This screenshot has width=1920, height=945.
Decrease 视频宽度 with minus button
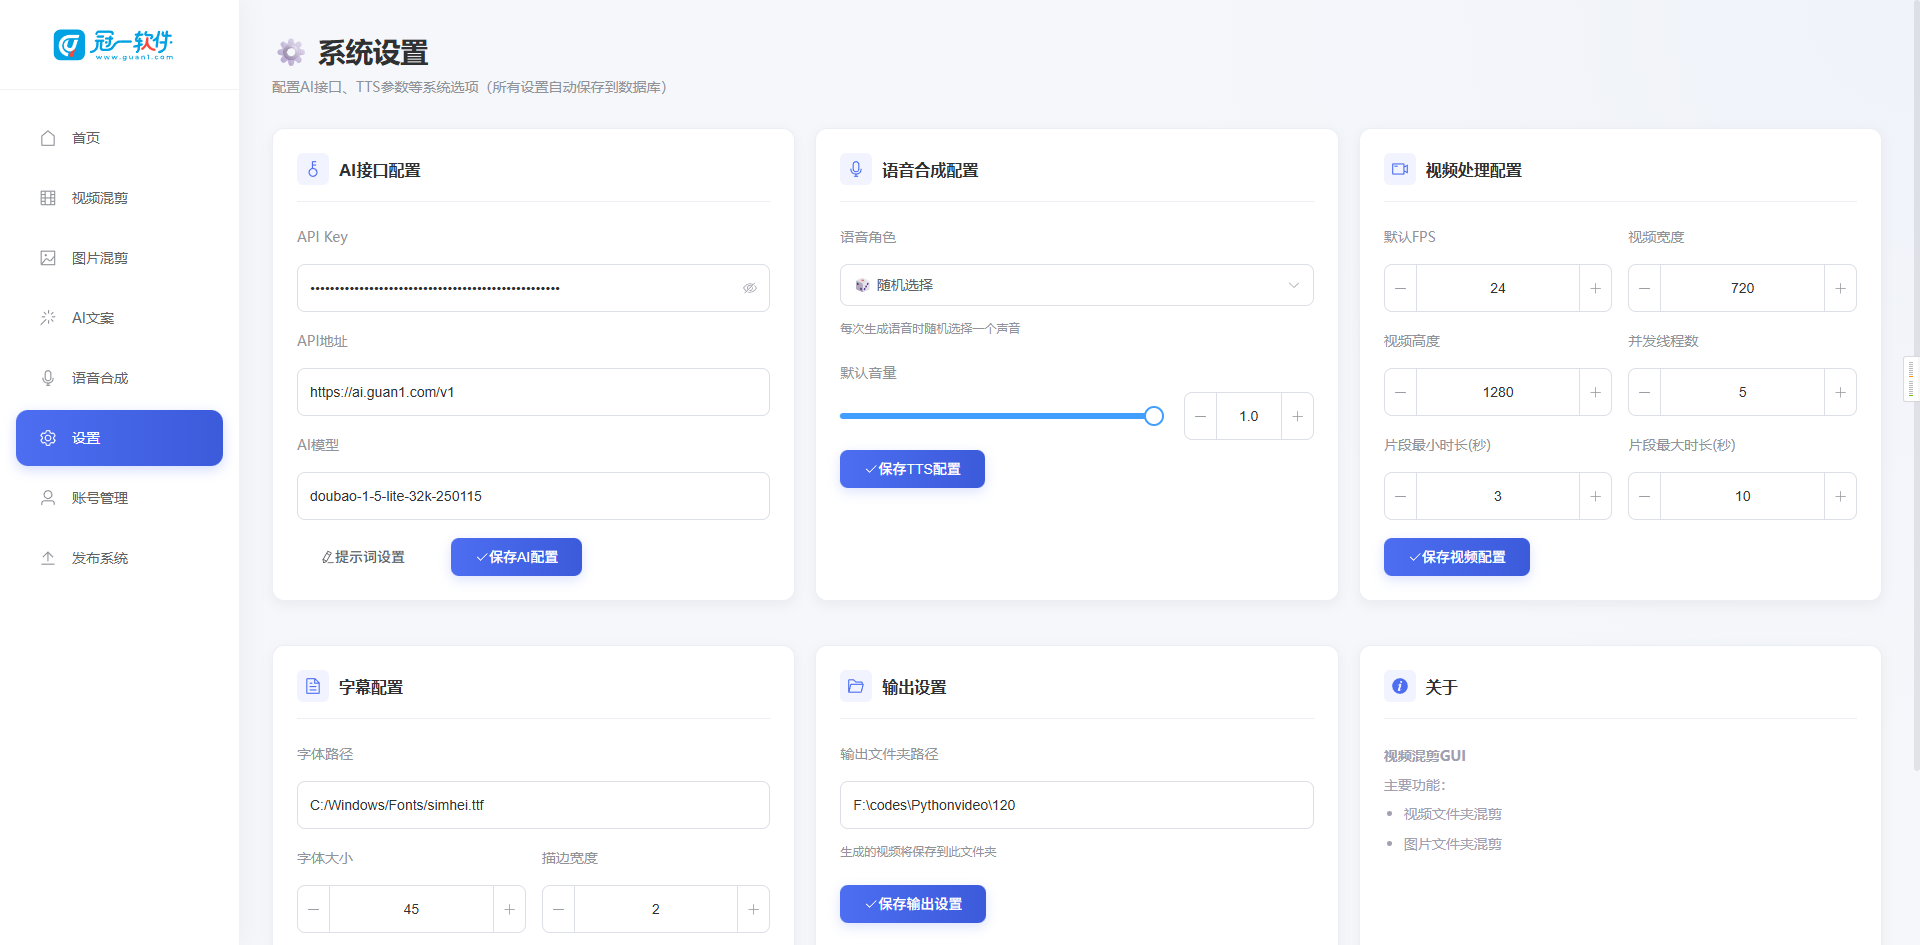(x=1644, y=288)
